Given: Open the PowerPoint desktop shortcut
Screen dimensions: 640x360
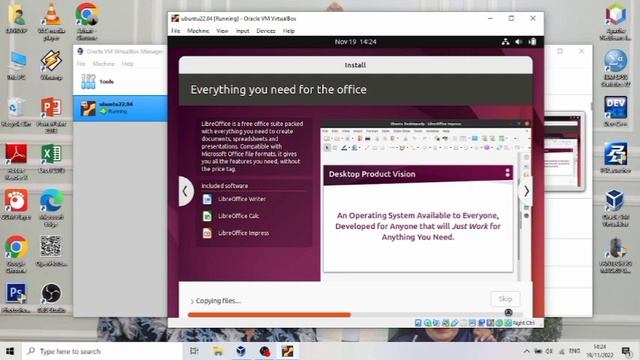Looking at the screenshot, I should 51,114.
